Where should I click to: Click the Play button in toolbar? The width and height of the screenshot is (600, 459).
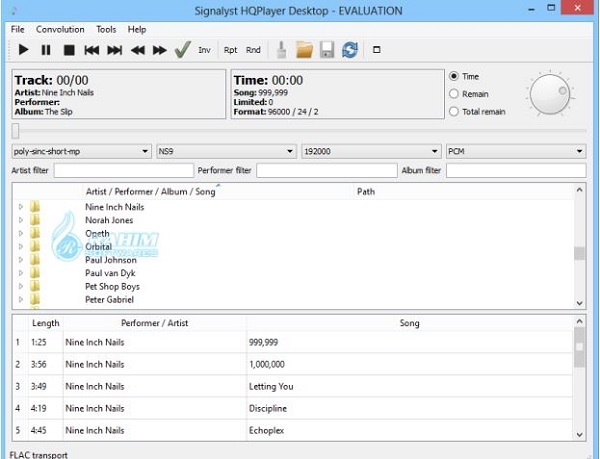[x=23, y=50]
